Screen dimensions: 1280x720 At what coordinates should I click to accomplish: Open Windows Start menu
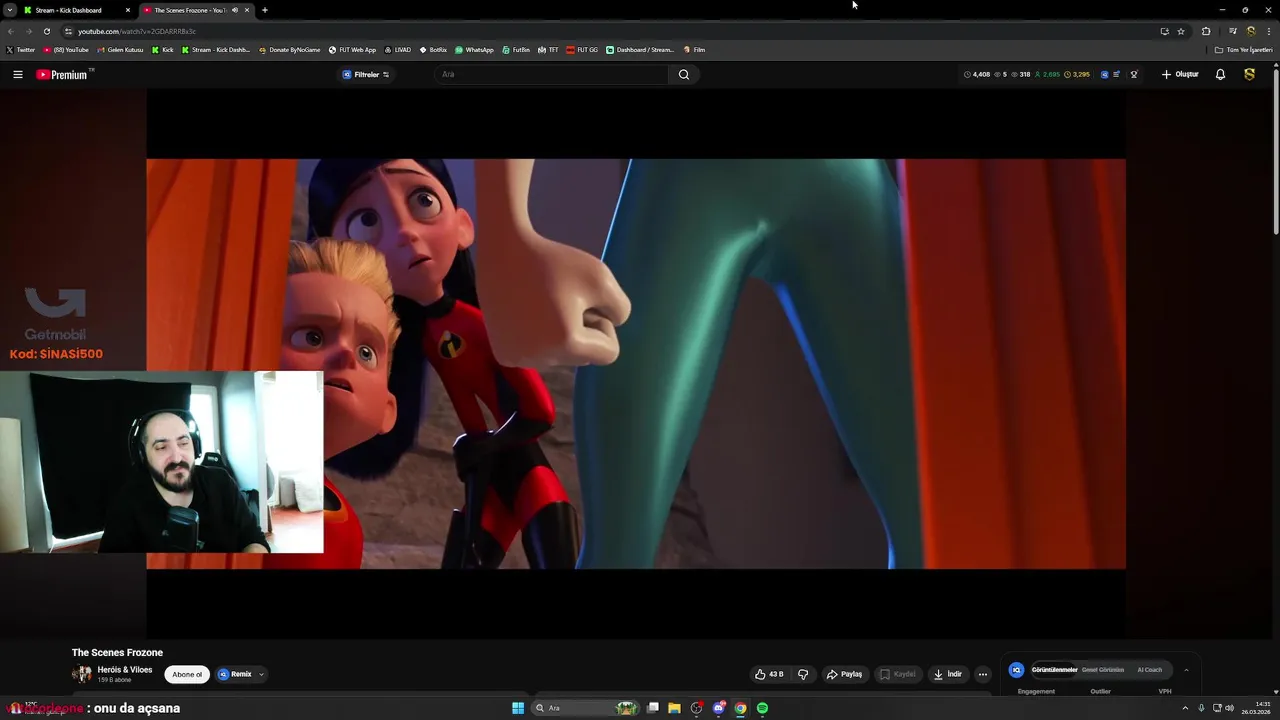(x=518, y=708)
